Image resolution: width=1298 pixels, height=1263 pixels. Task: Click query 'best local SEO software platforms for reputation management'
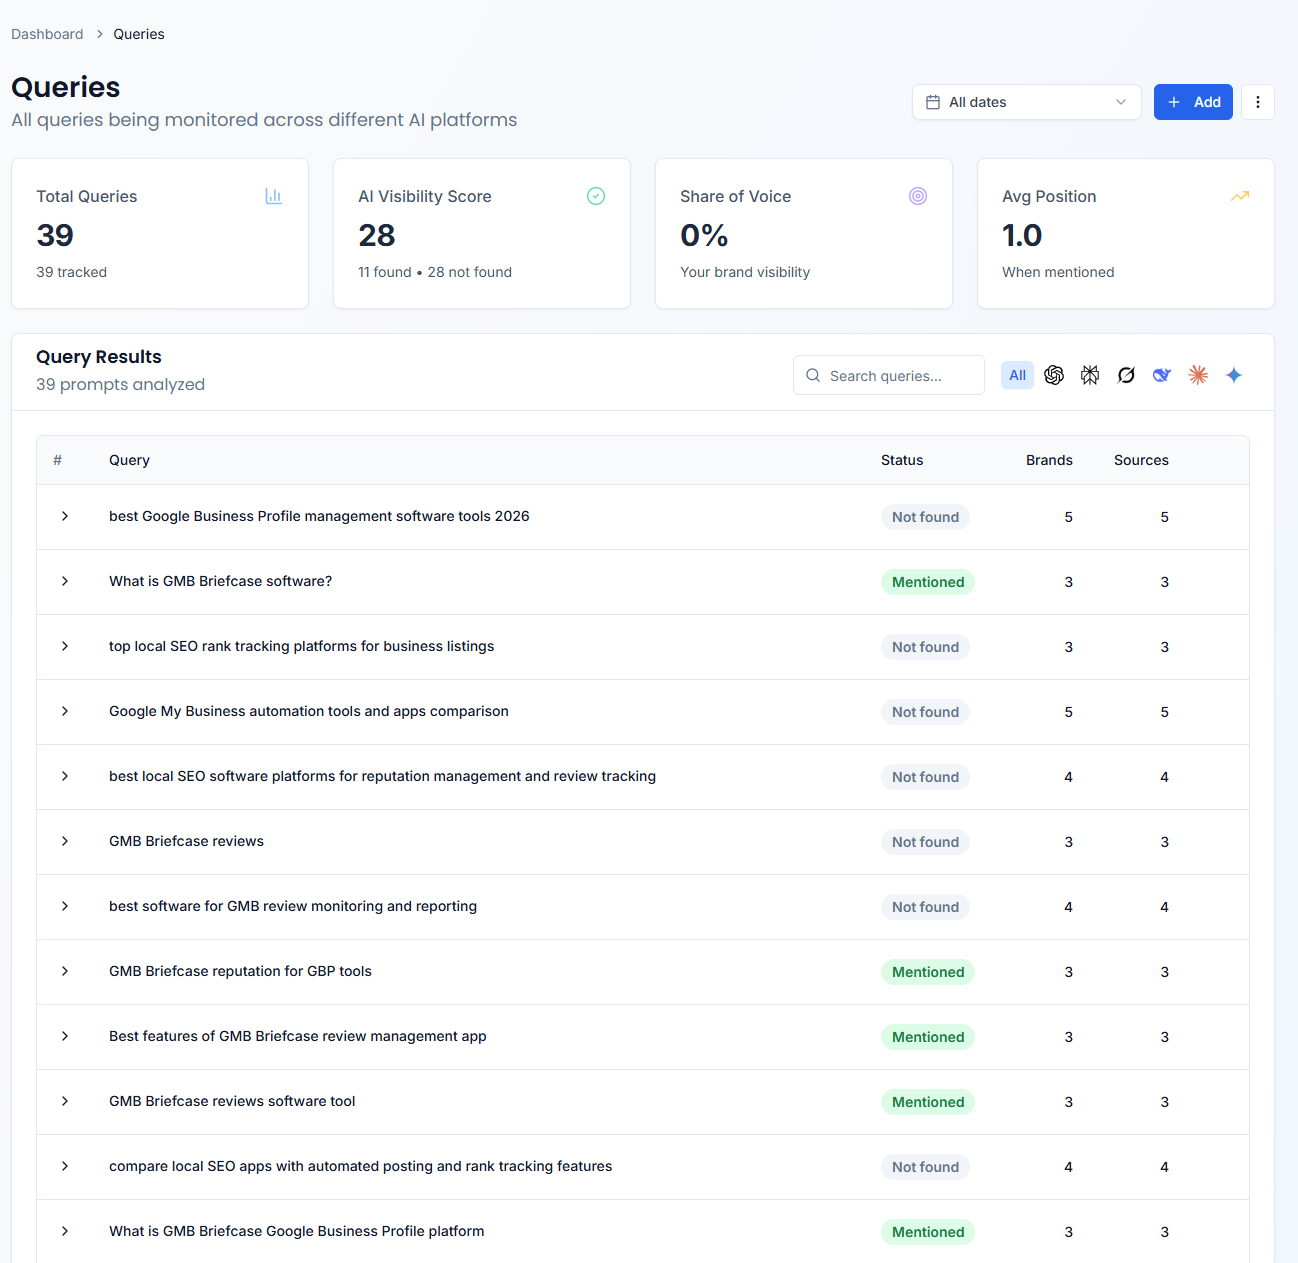[382, 776]
